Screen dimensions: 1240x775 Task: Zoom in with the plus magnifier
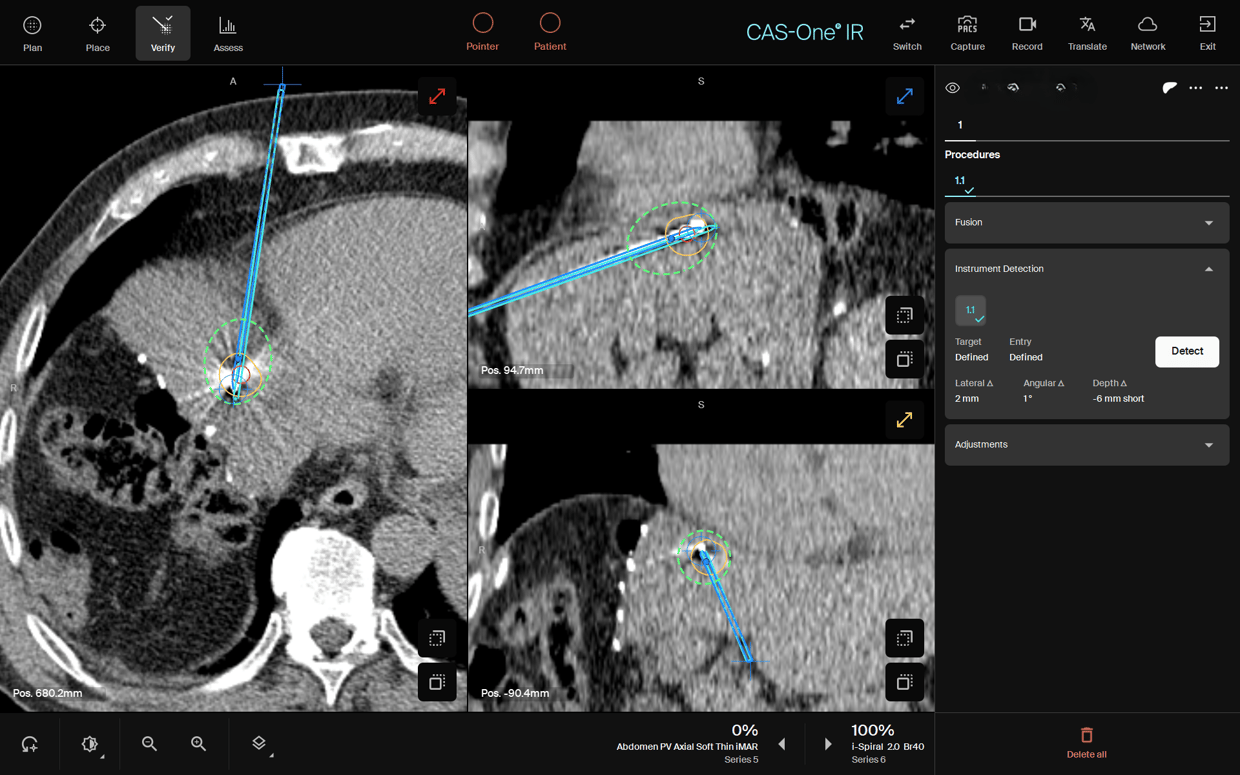(x=198, y=743)
